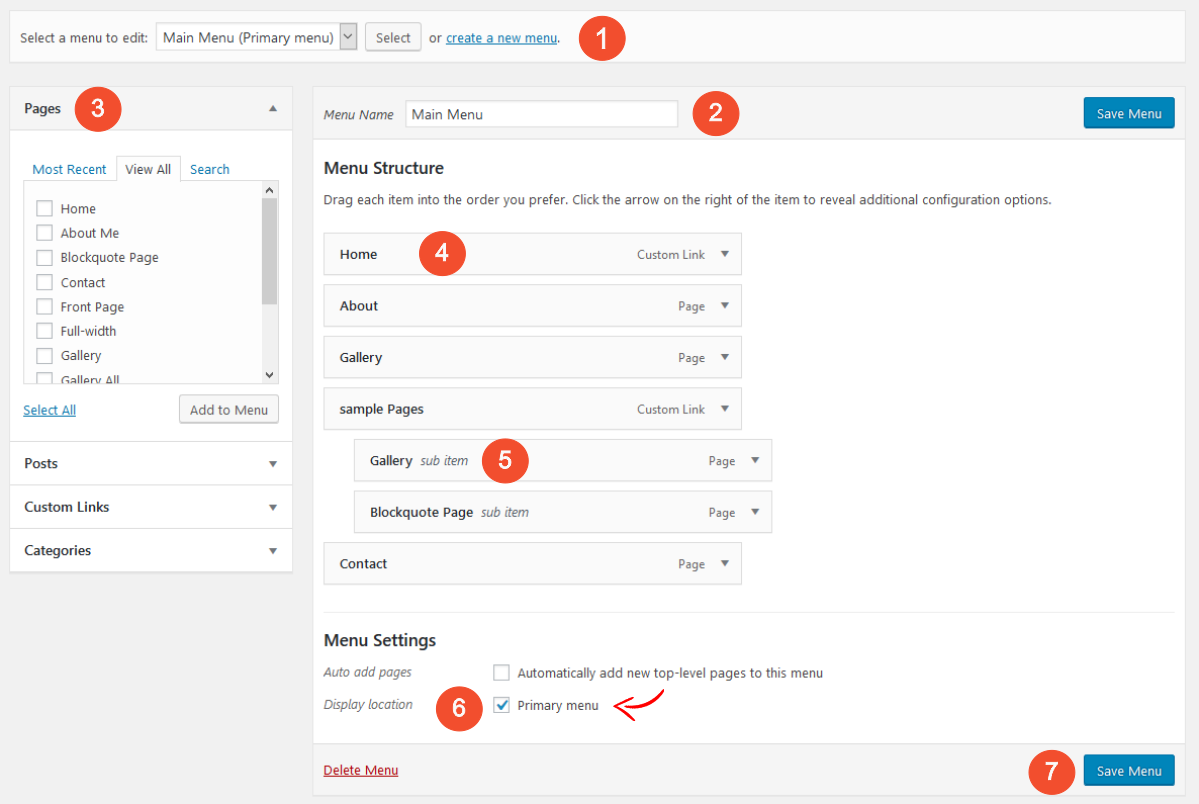This screenshot has height=804, width=1199.
Task: Click the bottom Save Menu button
Action: pos(1129,771)
